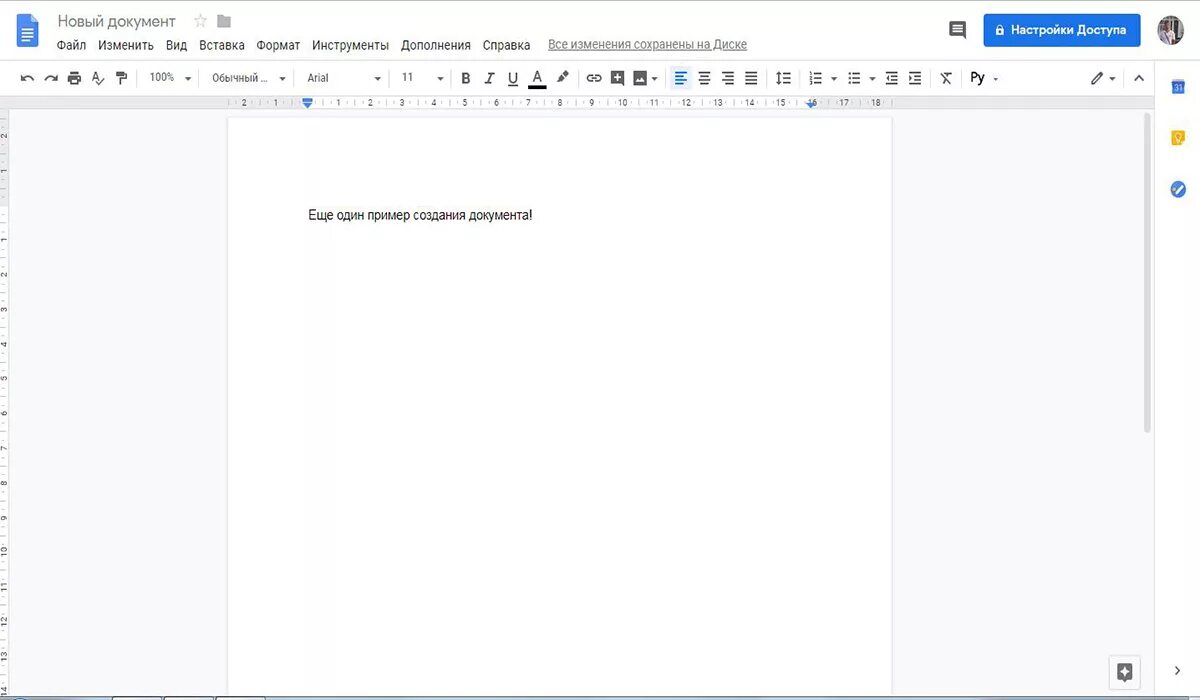The height and width of the screenshot is (700, 1200).
Task: Open the highlight color marker tool
Action: click(x=562, y=78)
